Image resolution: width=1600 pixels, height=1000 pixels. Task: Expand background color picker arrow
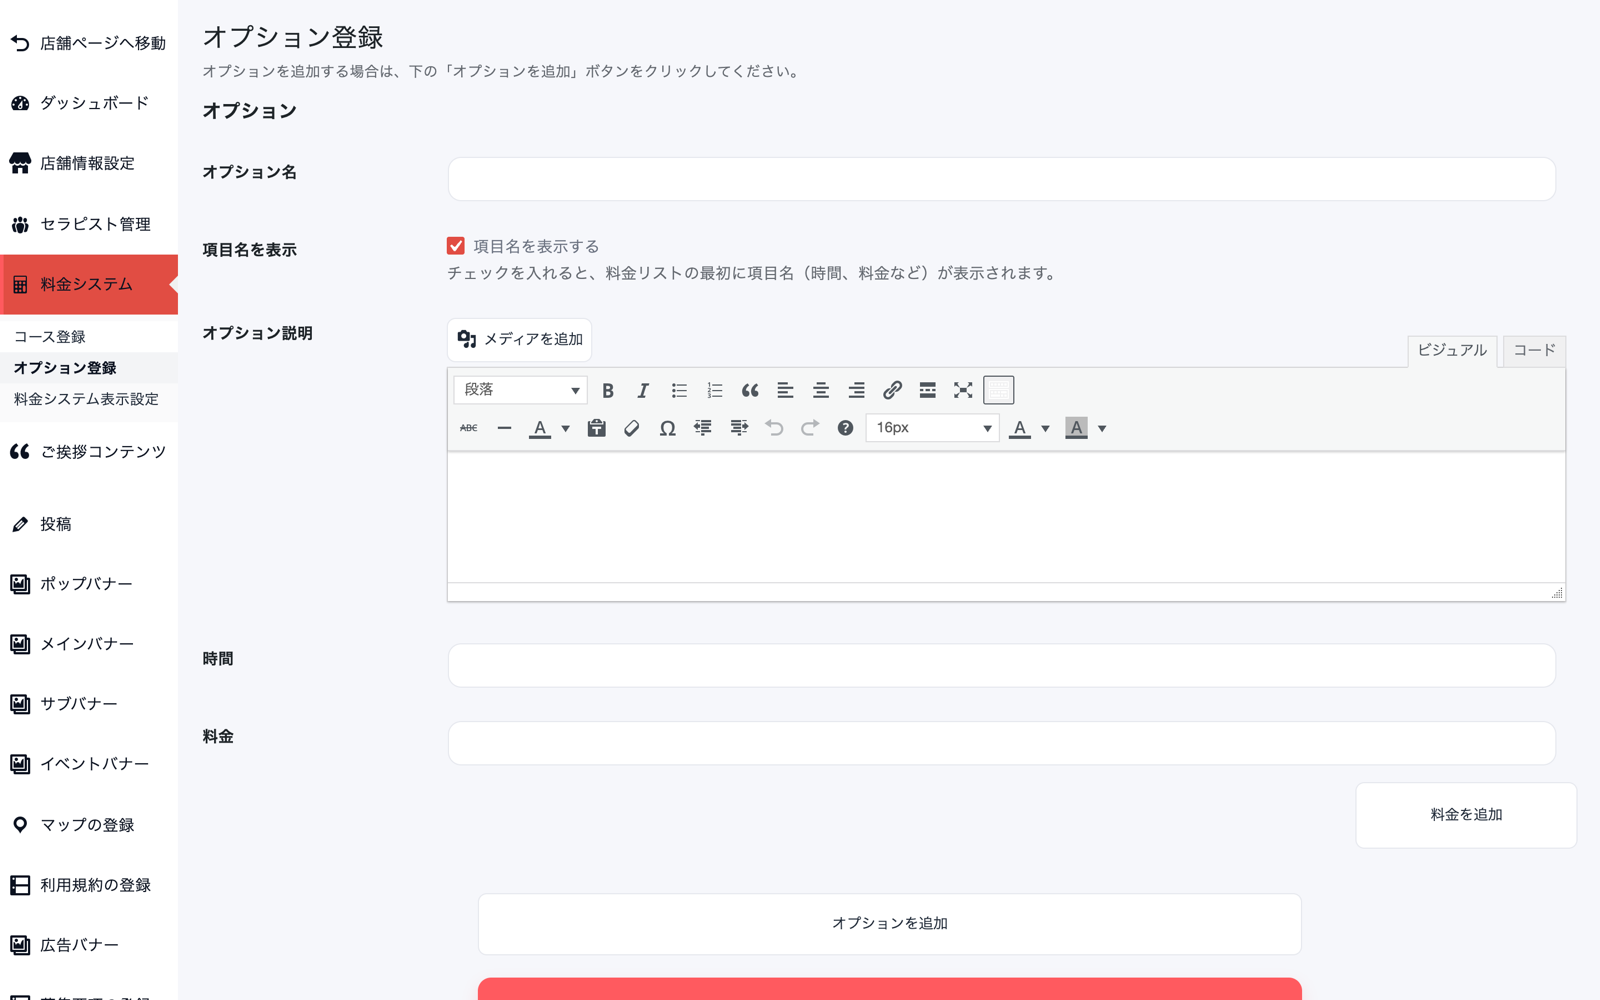pos(1102,428)
